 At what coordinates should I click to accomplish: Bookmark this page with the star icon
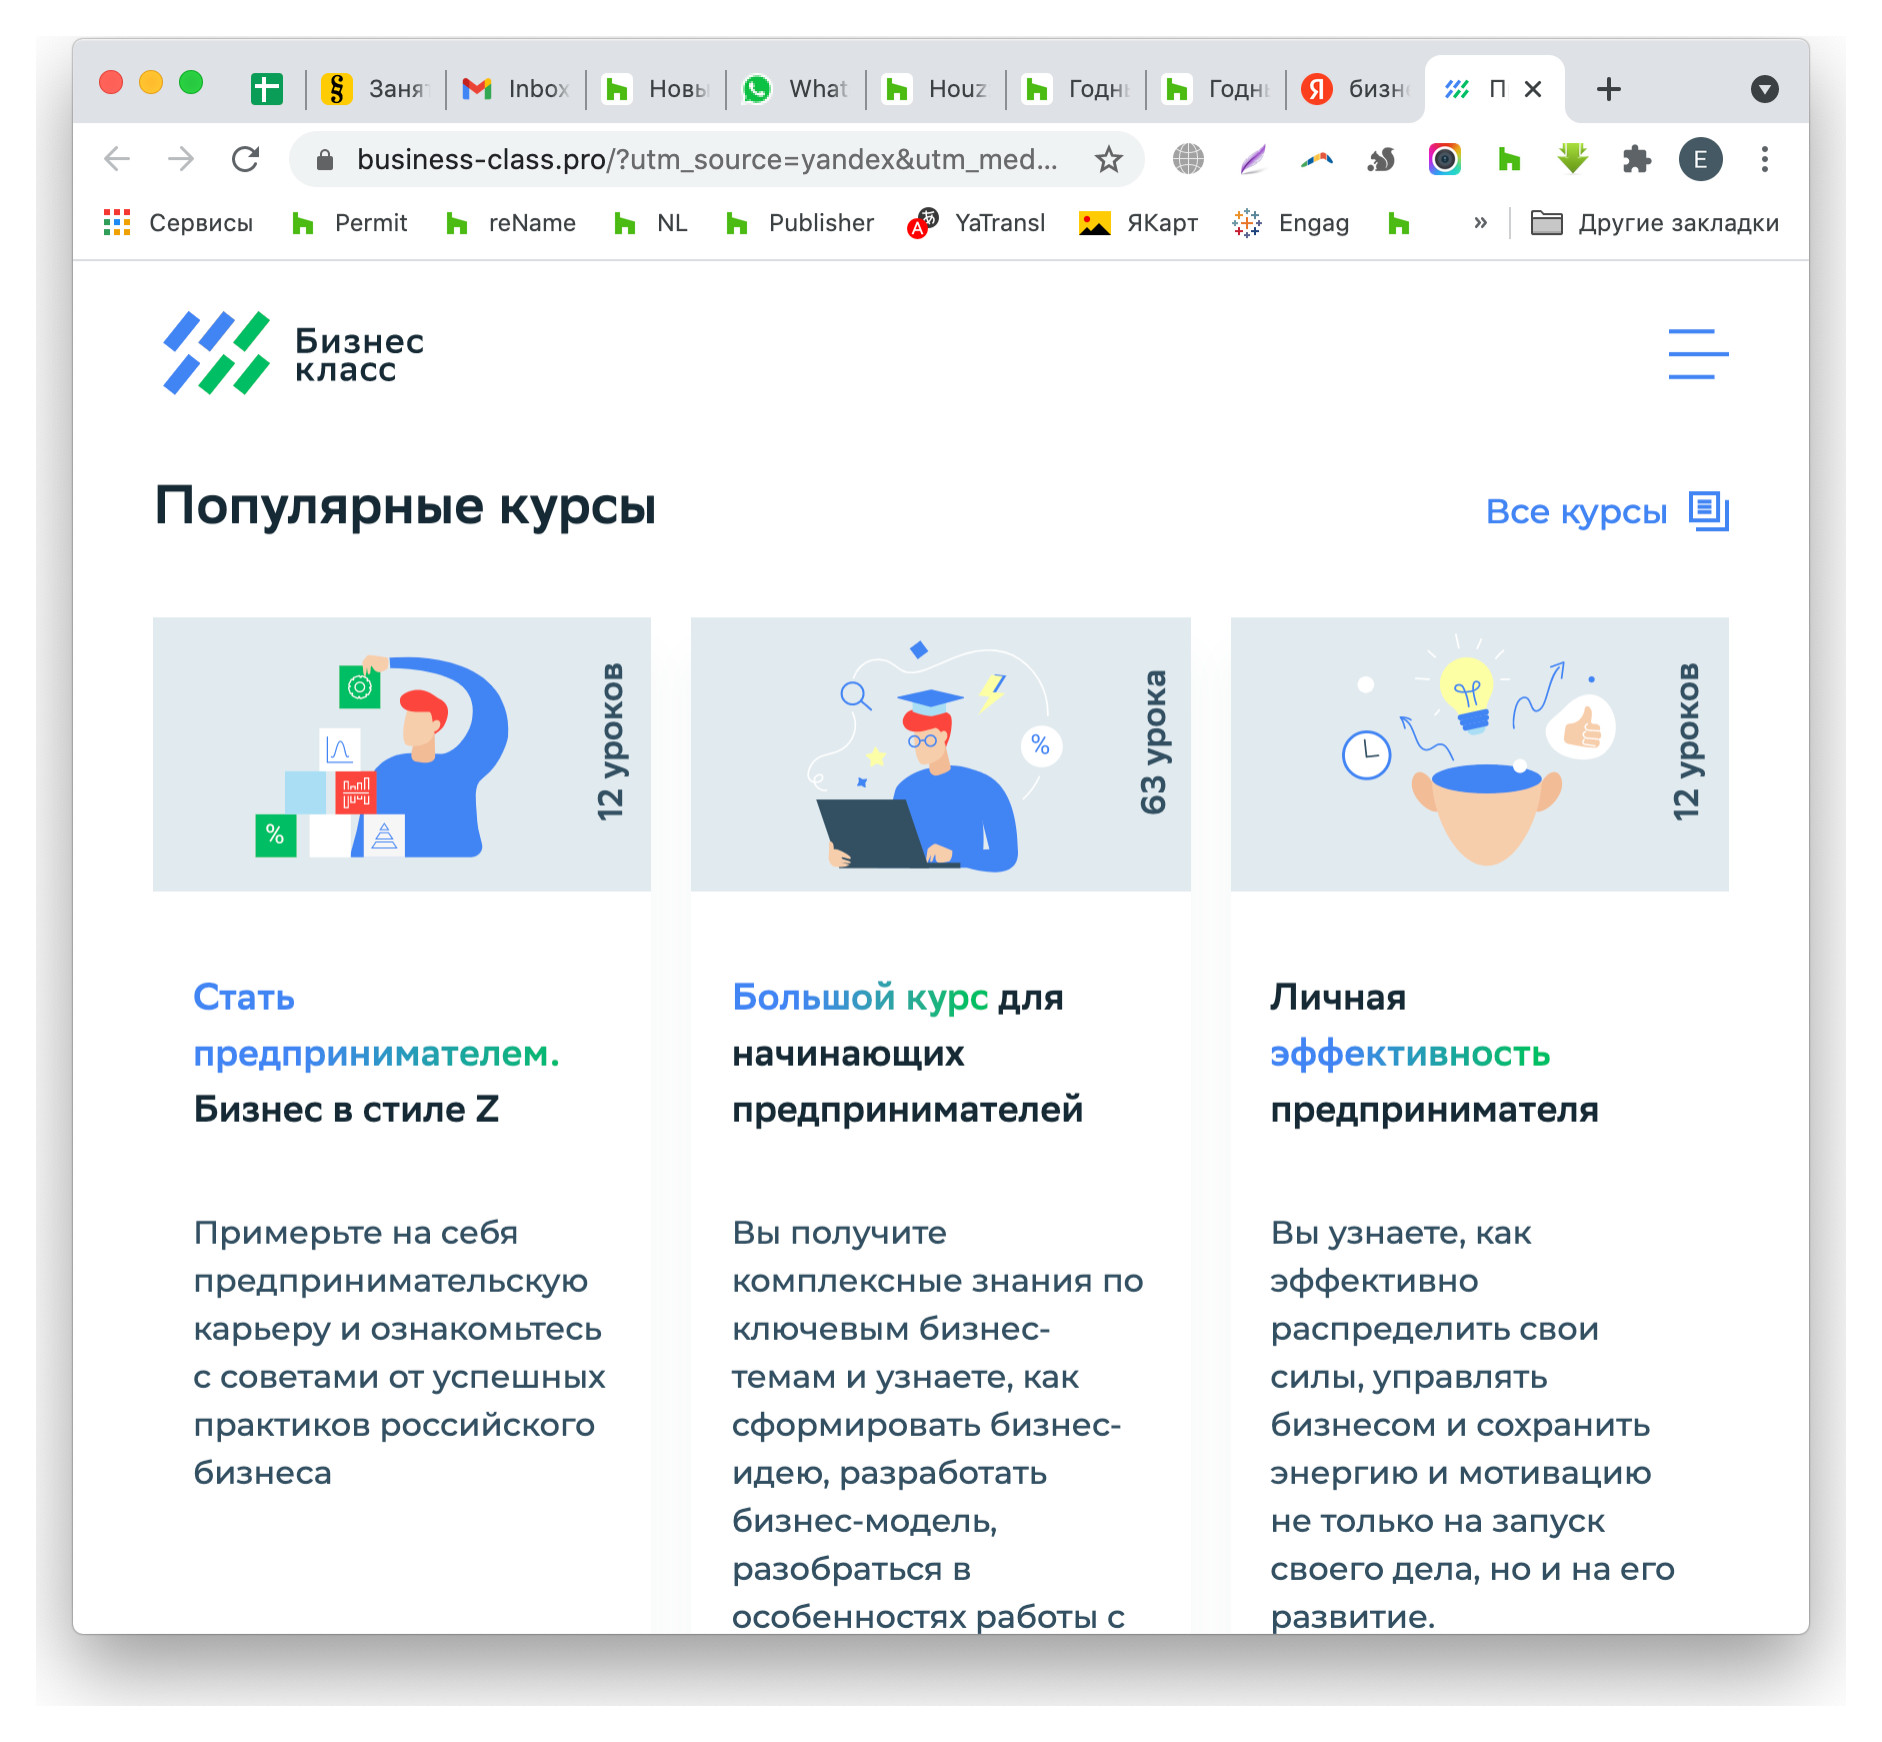[x=1109, y=159]
